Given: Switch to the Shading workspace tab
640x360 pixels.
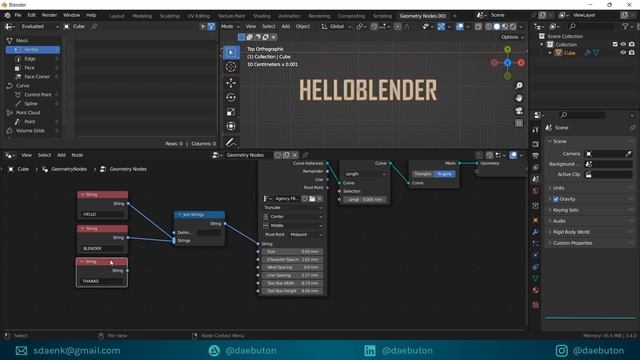Looking at the screenshot, I should point(262,16).
